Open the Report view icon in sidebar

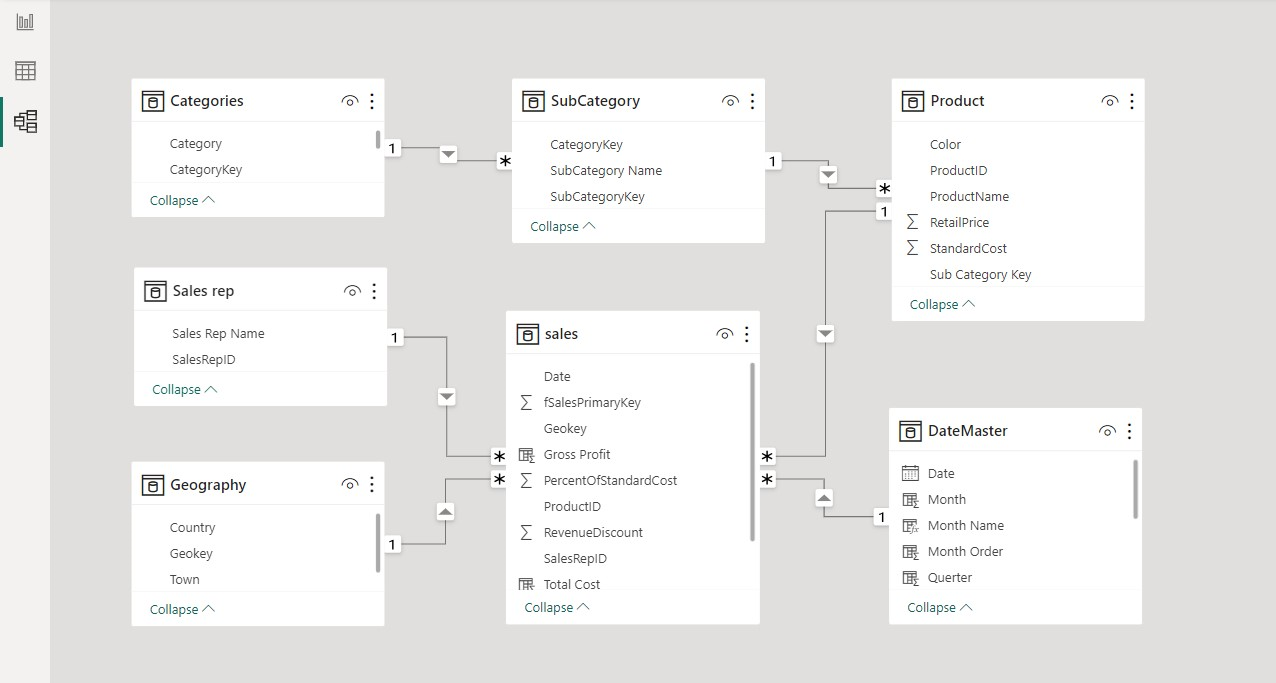pyautogui.click(x=25, y=21)
